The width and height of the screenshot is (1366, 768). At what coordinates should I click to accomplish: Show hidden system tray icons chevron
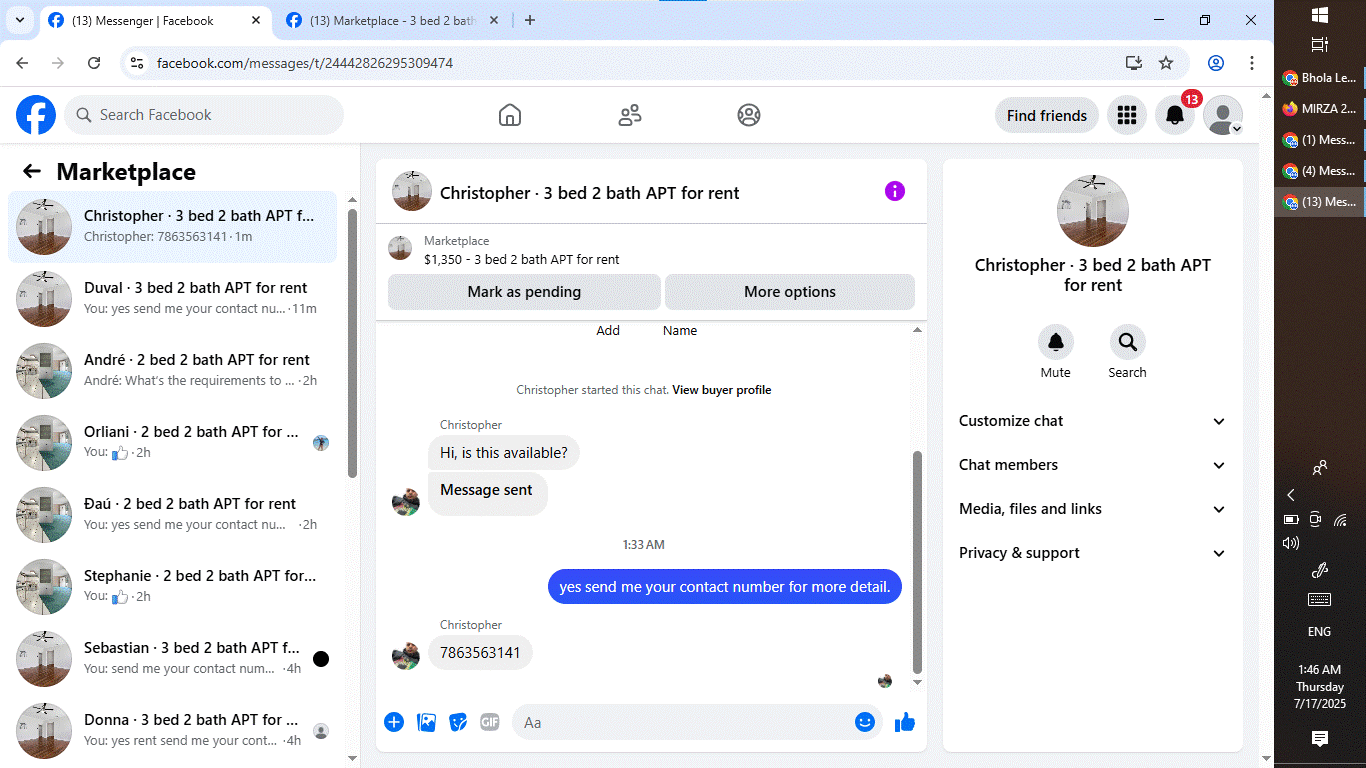click(x=1291, y=495)
